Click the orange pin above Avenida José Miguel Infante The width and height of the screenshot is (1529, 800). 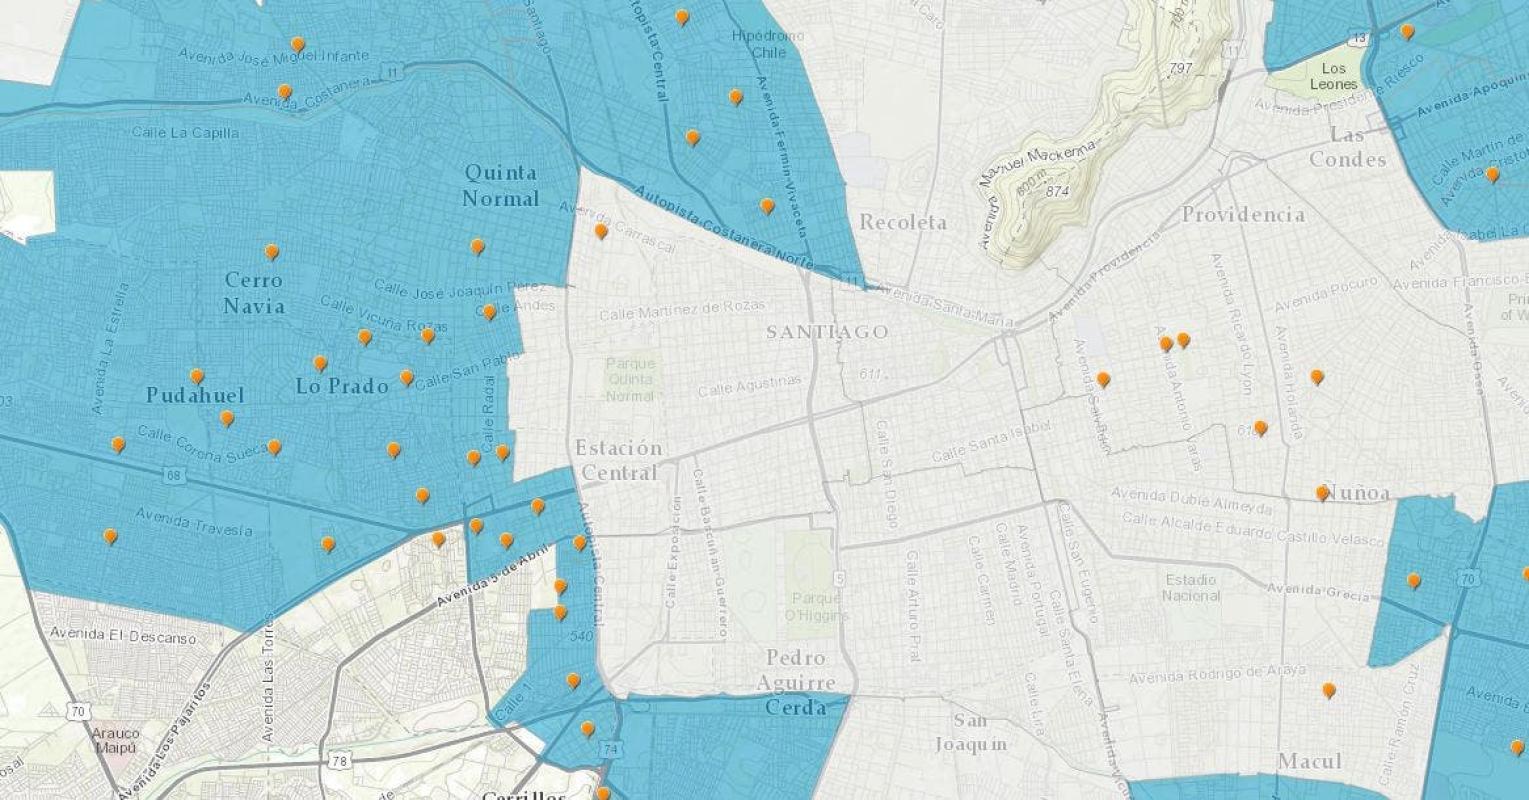pos(297,44)
